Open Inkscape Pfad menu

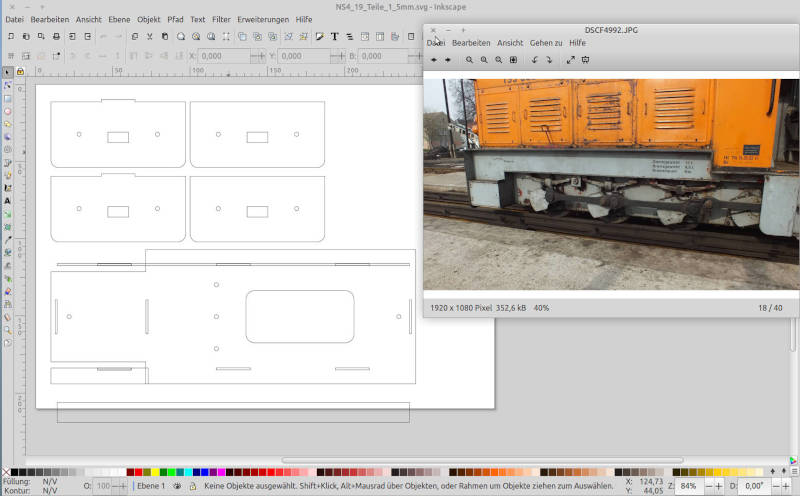[175, 19]
